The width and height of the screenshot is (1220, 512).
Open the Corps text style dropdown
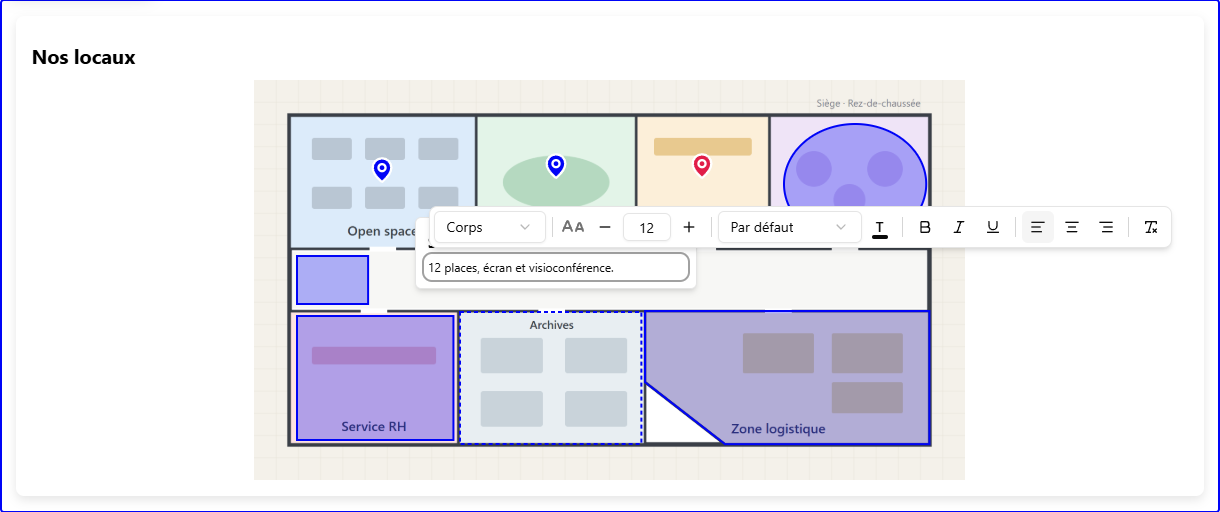tap(489, 227)
